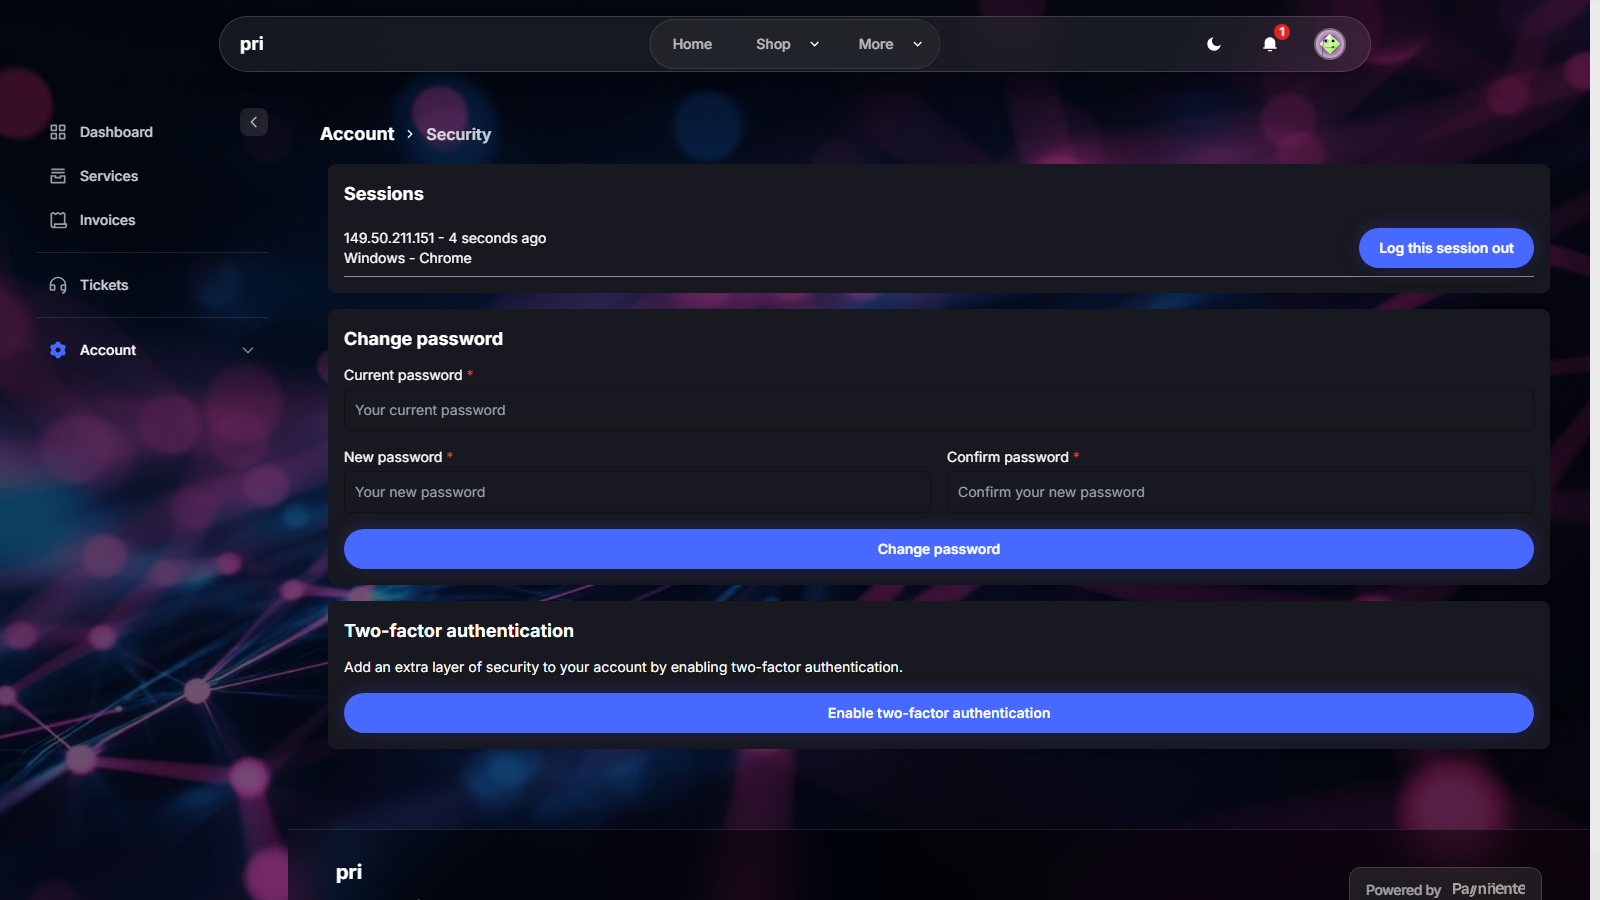Image resolution: width=1600 pixels, height=900 pixels.
Task: Focus the Current password input field
Action: pos(938,410)
